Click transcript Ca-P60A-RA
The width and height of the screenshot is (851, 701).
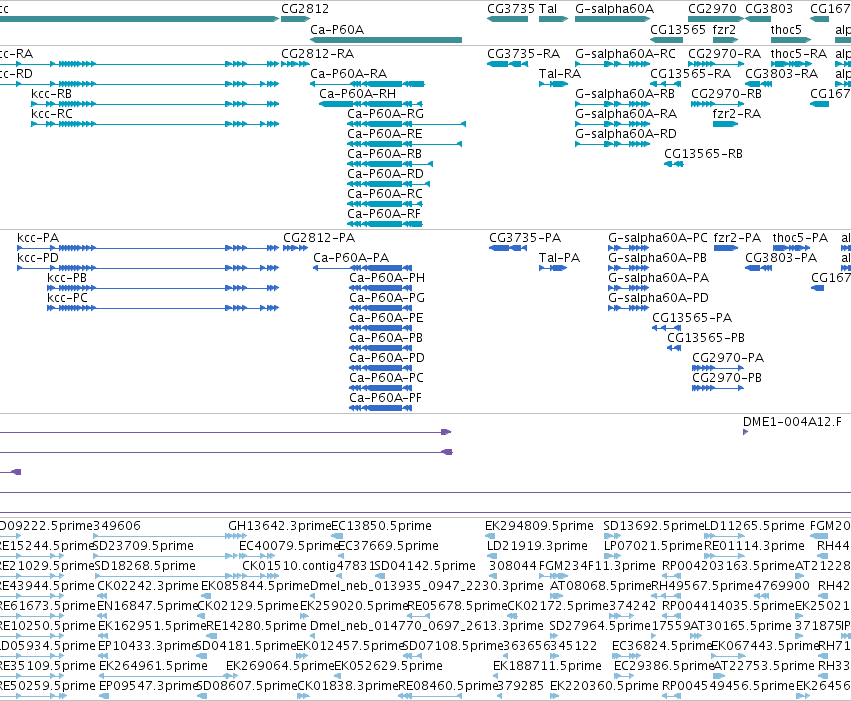click(x=348, y=74)
